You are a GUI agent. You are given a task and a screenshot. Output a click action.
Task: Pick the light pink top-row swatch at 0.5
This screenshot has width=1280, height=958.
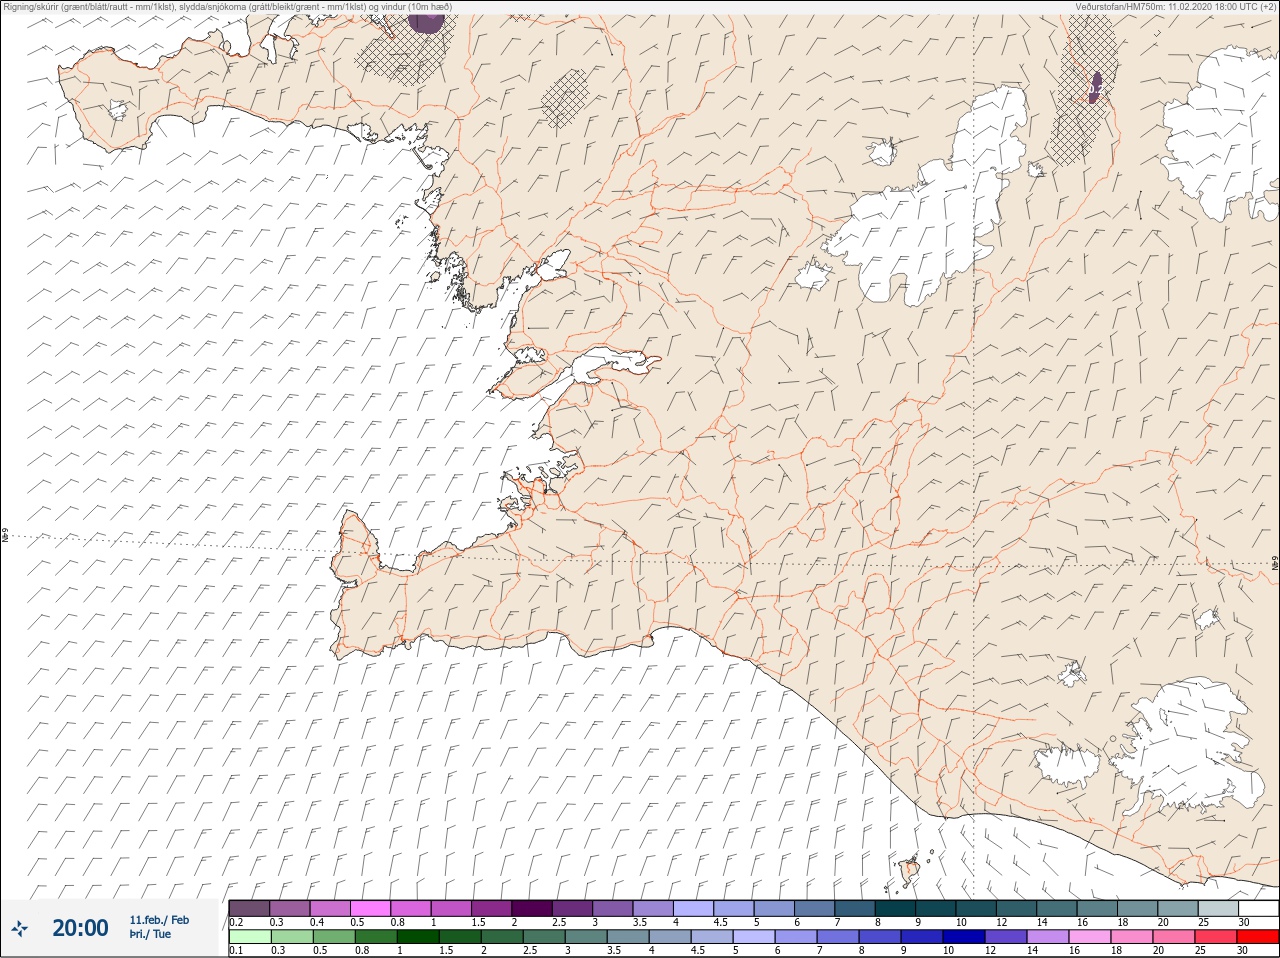[x=371, y=908]
